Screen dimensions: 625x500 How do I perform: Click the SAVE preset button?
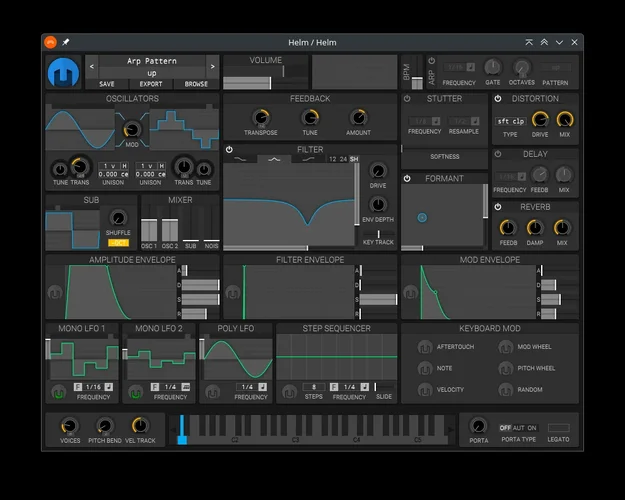pyautogui.click(x=107, y=85)
